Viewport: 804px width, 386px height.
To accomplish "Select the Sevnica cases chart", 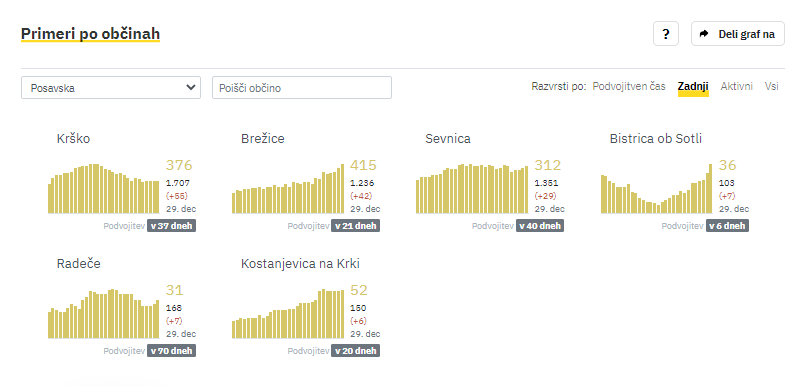I will [x=472, y=189].
